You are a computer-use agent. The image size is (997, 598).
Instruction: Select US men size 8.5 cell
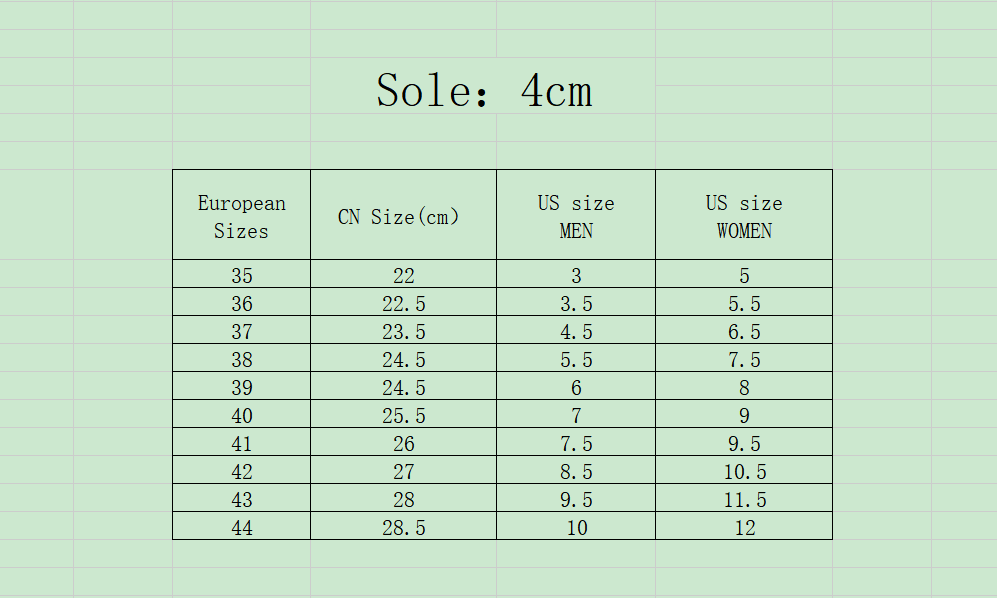pos(576,471)
